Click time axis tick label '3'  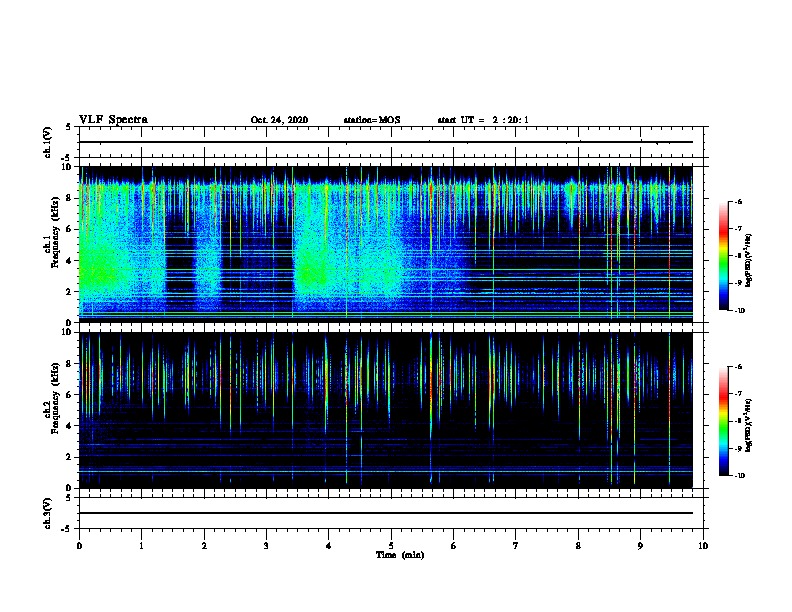pos(266,546)
